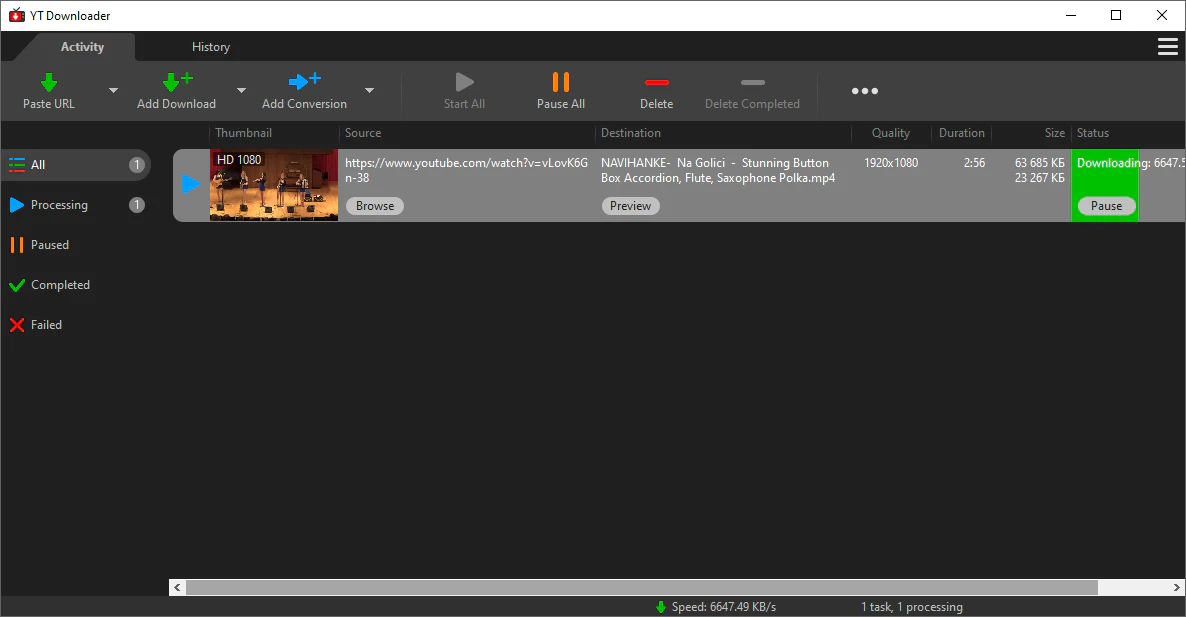
Task: Select the Activity tab
Action: (x=82, y=47)
